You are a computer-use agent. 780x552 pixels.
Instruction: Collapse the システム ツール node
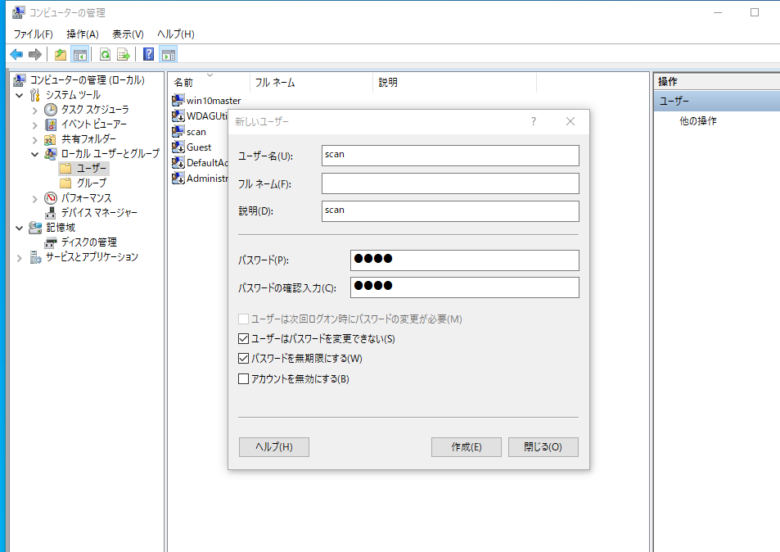19,95
